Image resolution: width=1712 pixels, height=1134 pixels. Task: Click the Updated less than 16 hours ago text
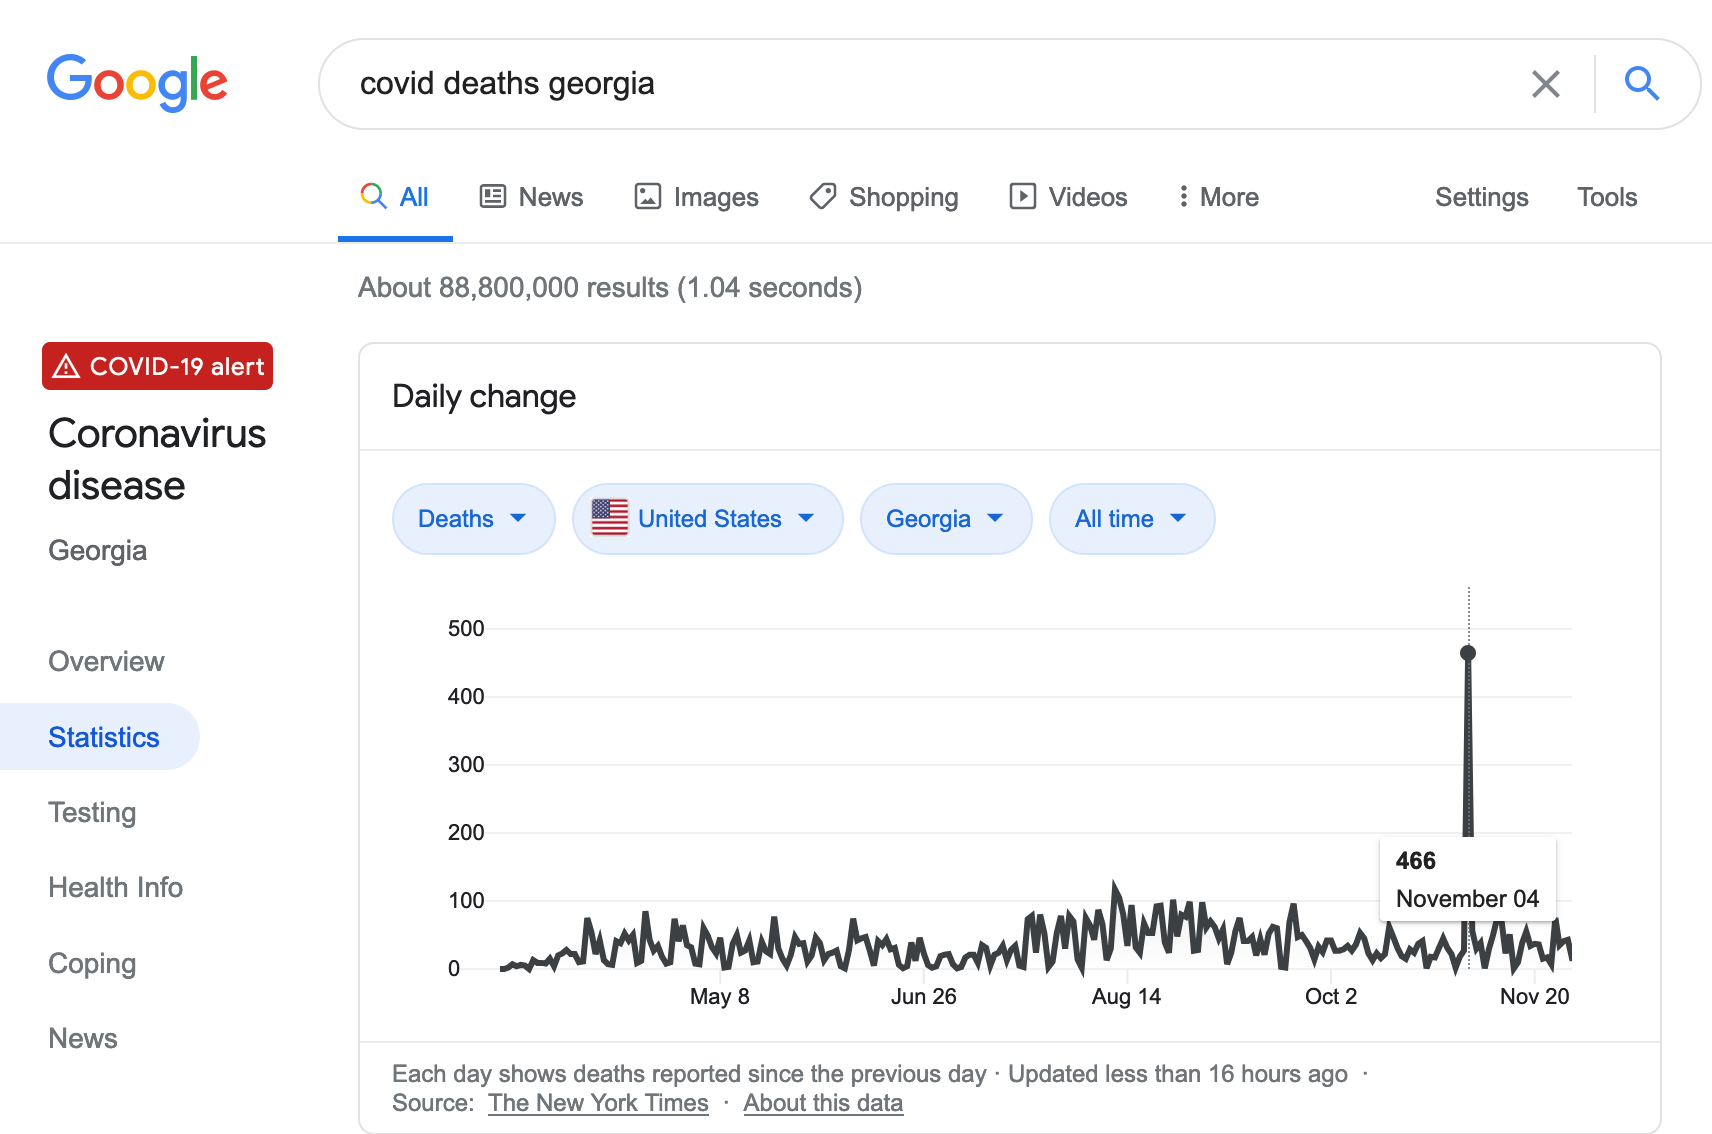point(1178,1074)
